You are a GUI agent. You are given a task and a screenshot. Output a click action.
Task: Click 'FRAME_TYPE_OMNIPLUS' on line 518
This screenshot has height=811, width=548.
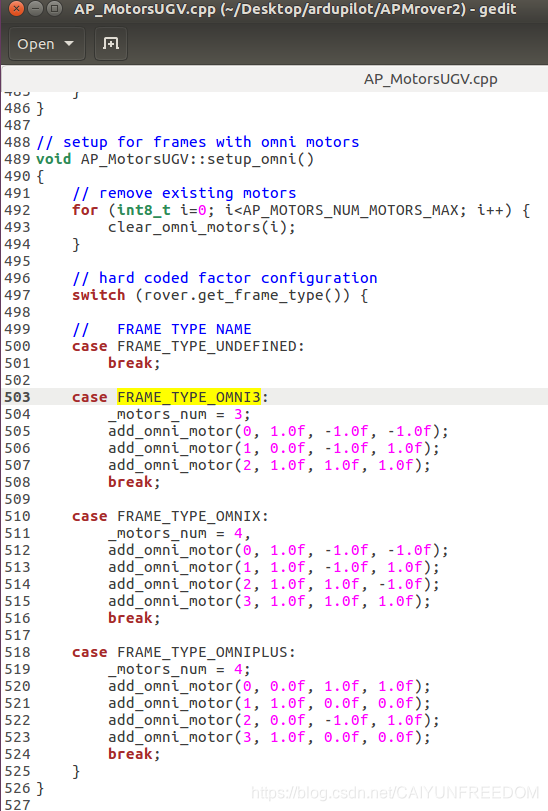click(x=202, y=652)
